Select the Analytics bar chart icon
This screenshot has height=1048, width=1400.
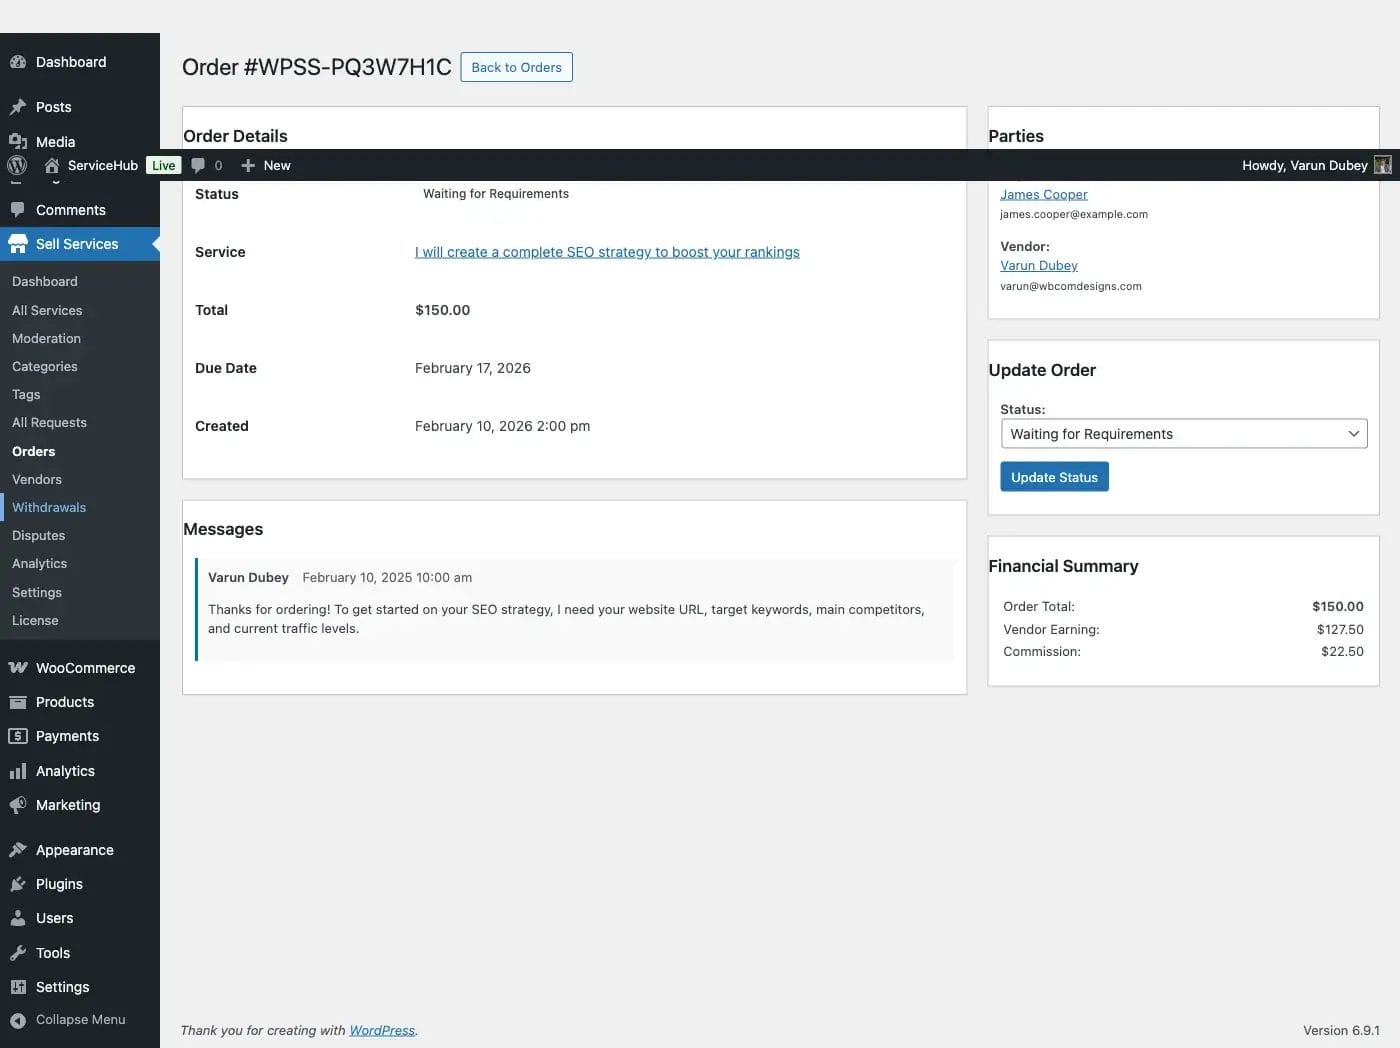(x=19, y=770)
